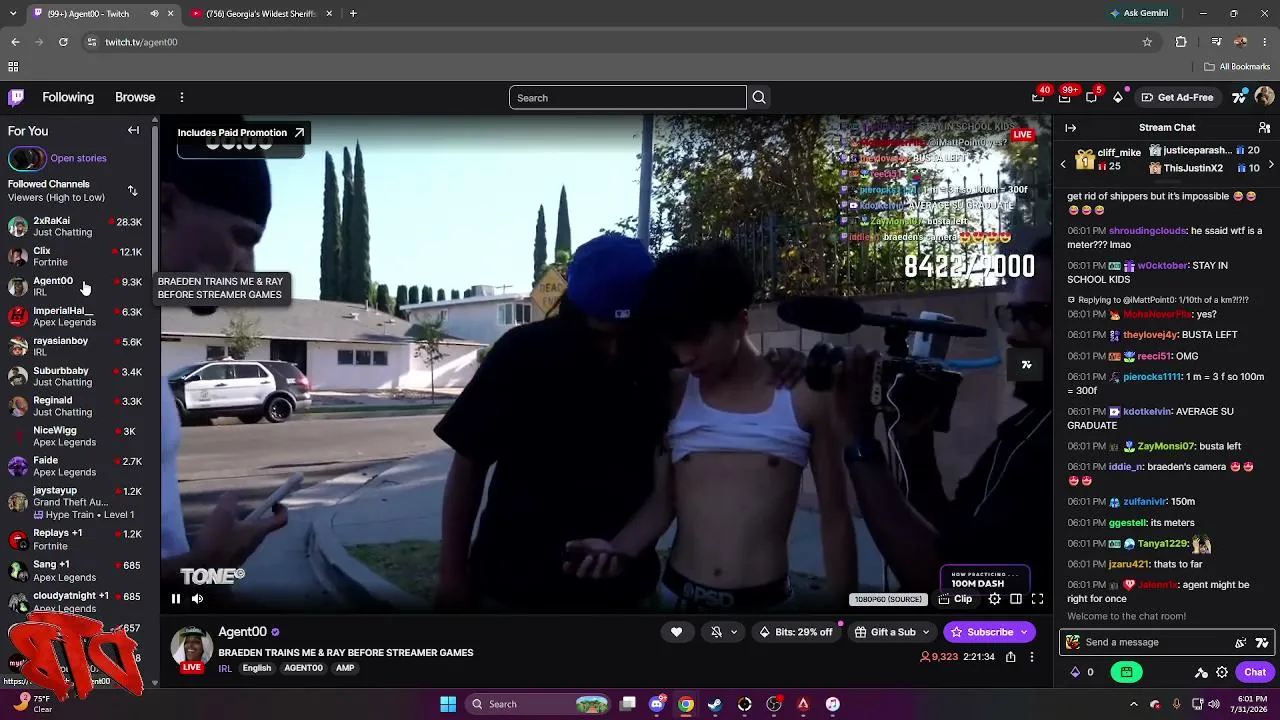1280x720 pixels.
Task: Open the Agent00 channel name link
Action: point(243,632)
